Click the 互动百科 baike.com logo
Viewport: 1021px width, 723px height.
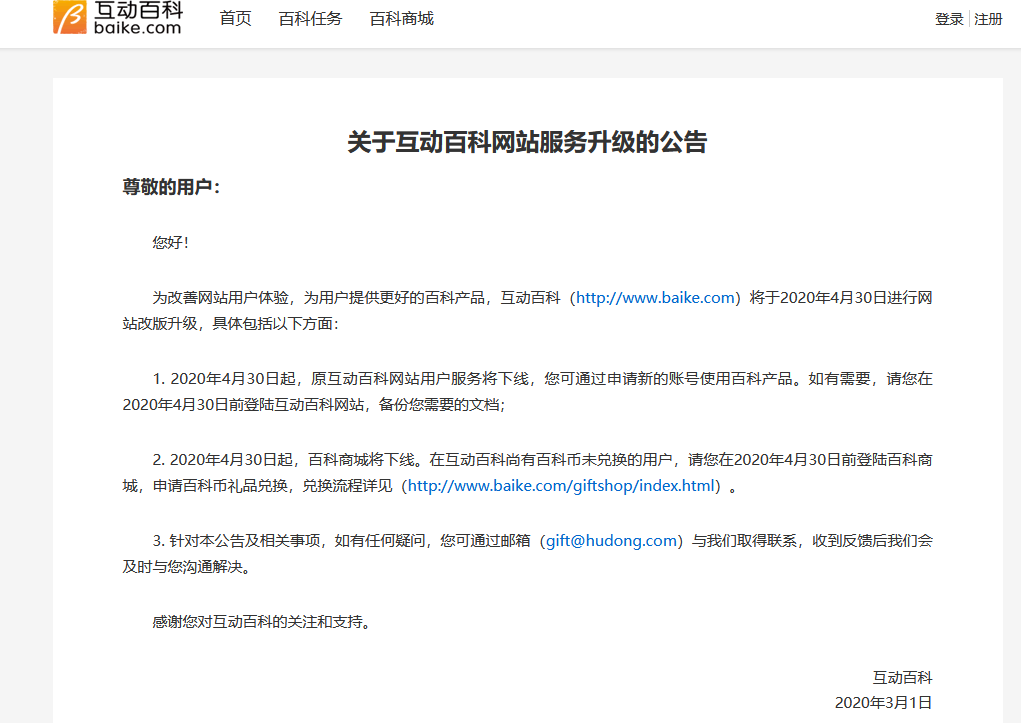point(118,18)
